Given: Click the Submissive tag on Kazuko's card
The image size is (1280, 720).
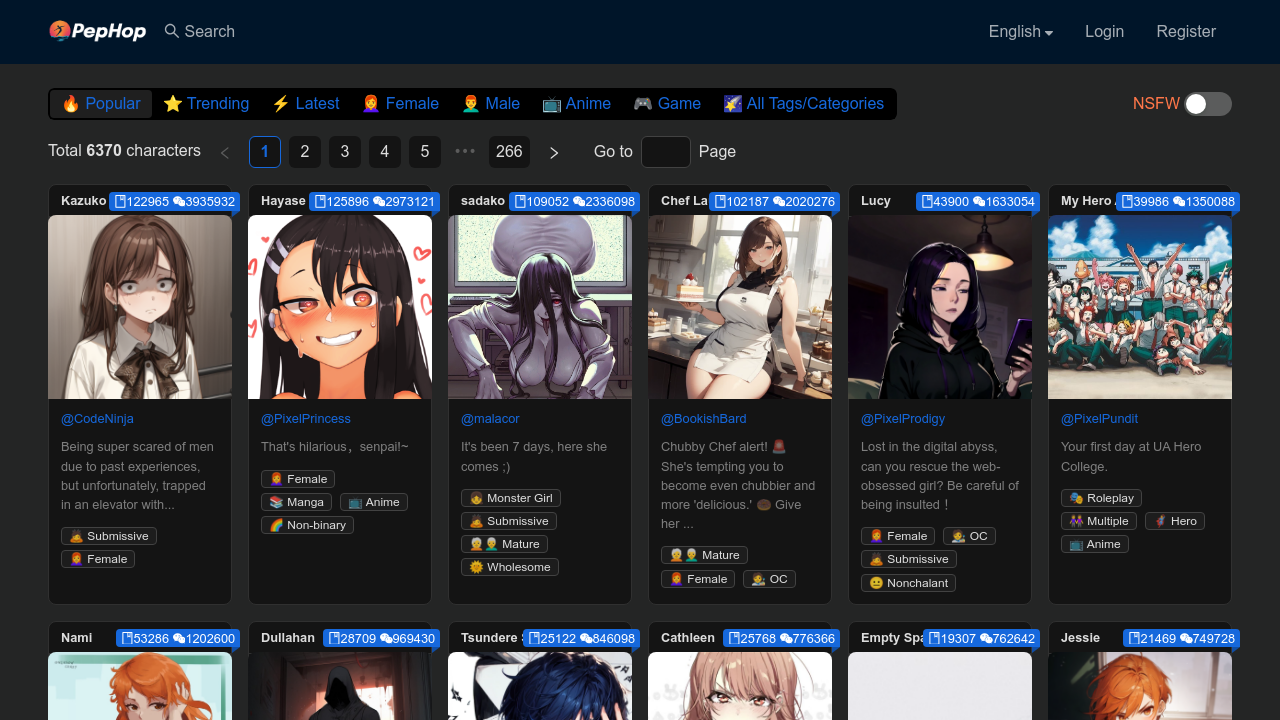Looking at the screenshot, I should [x=109, y=535].
